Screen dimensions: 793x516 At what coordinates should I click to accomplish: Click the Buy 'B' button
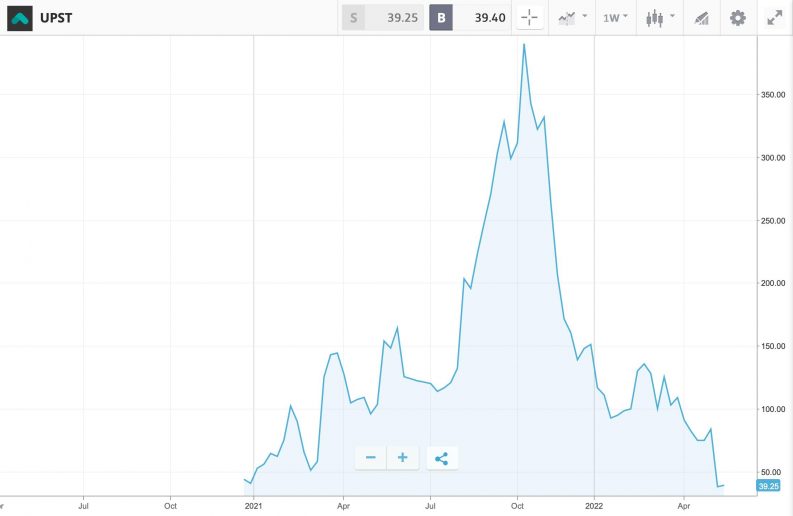pos(441,18)
